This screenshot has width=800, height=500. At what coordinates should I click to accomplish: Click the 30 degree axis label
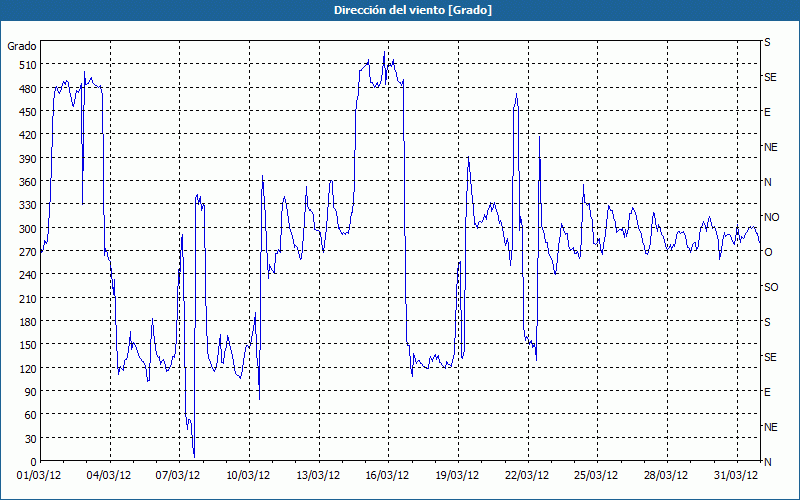point(31,438)
